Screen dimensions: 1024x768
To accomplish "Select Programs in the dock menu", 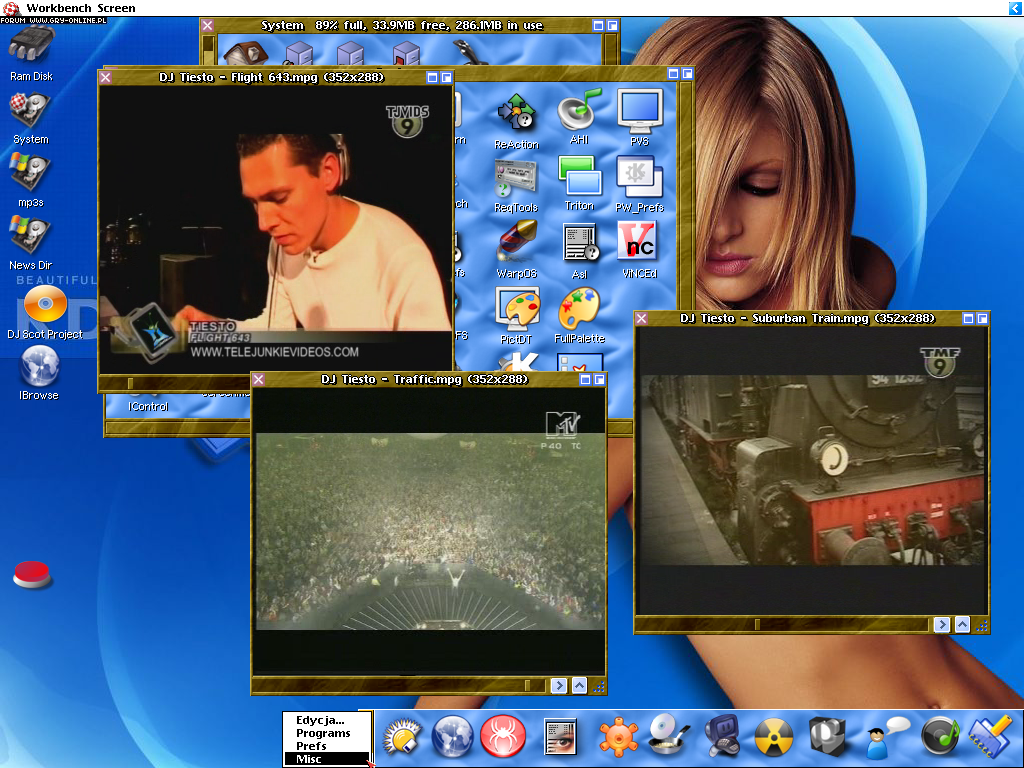I will 323,733.
